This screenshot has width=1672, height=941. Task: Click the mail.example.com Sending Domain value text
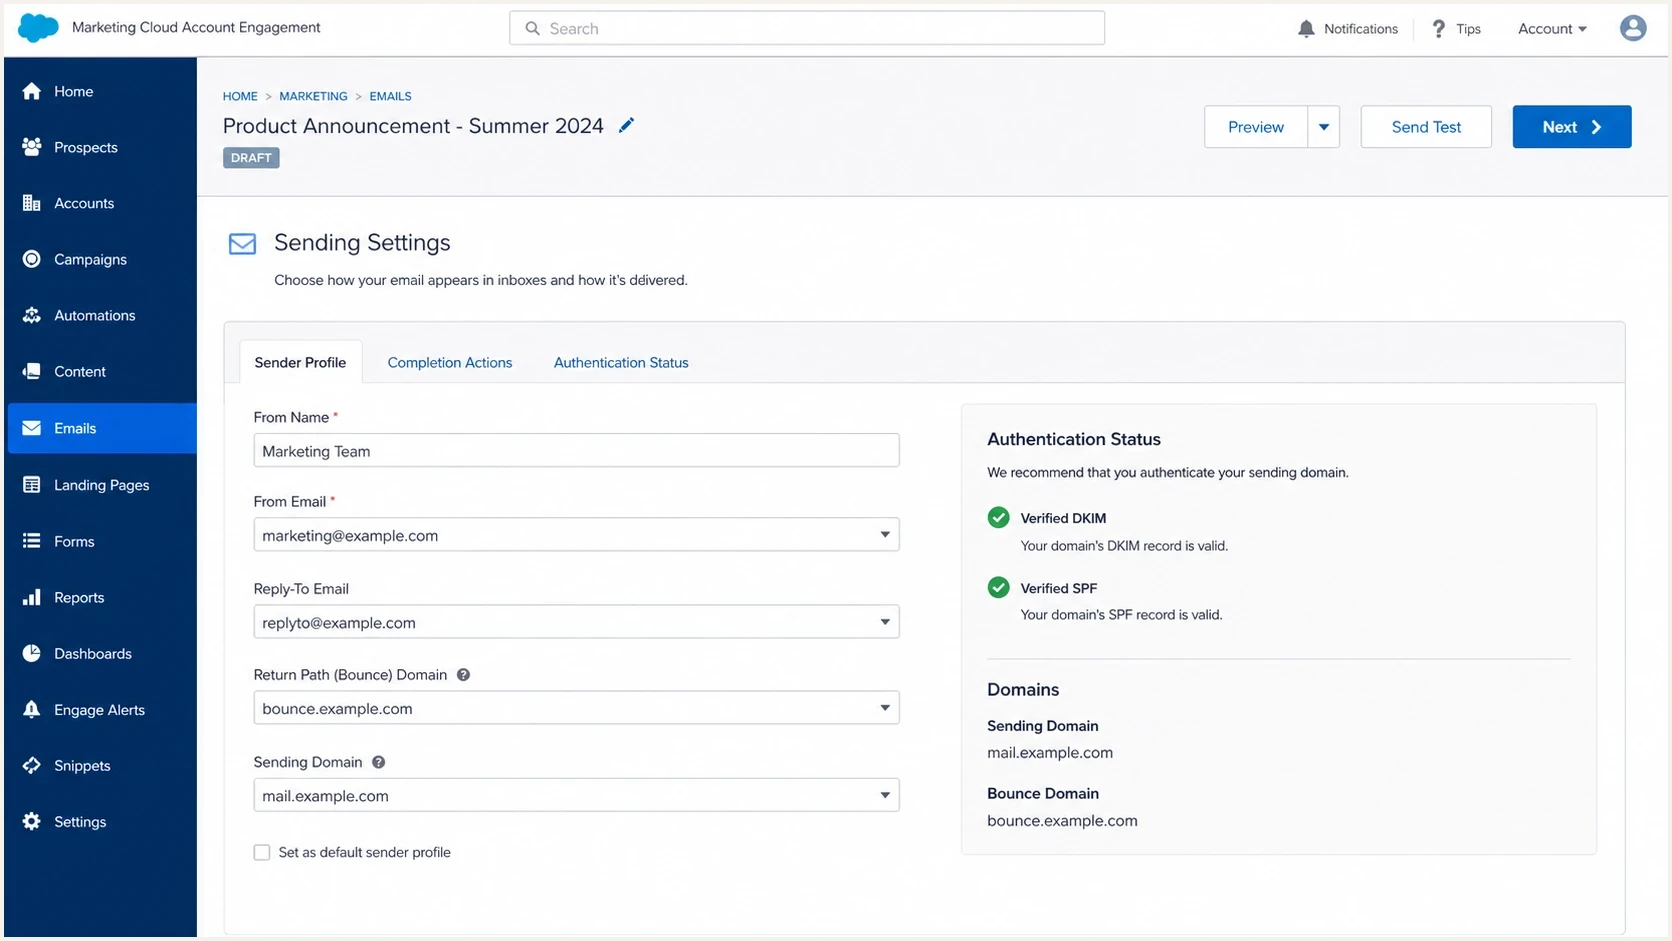(1050, 753)
